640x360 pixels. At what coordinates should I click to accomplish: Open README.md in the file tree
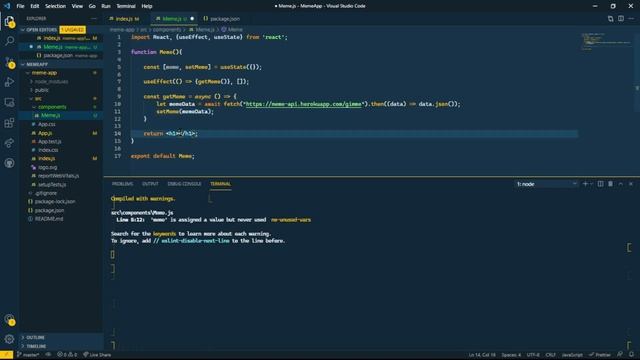click(x=49, y=219)
